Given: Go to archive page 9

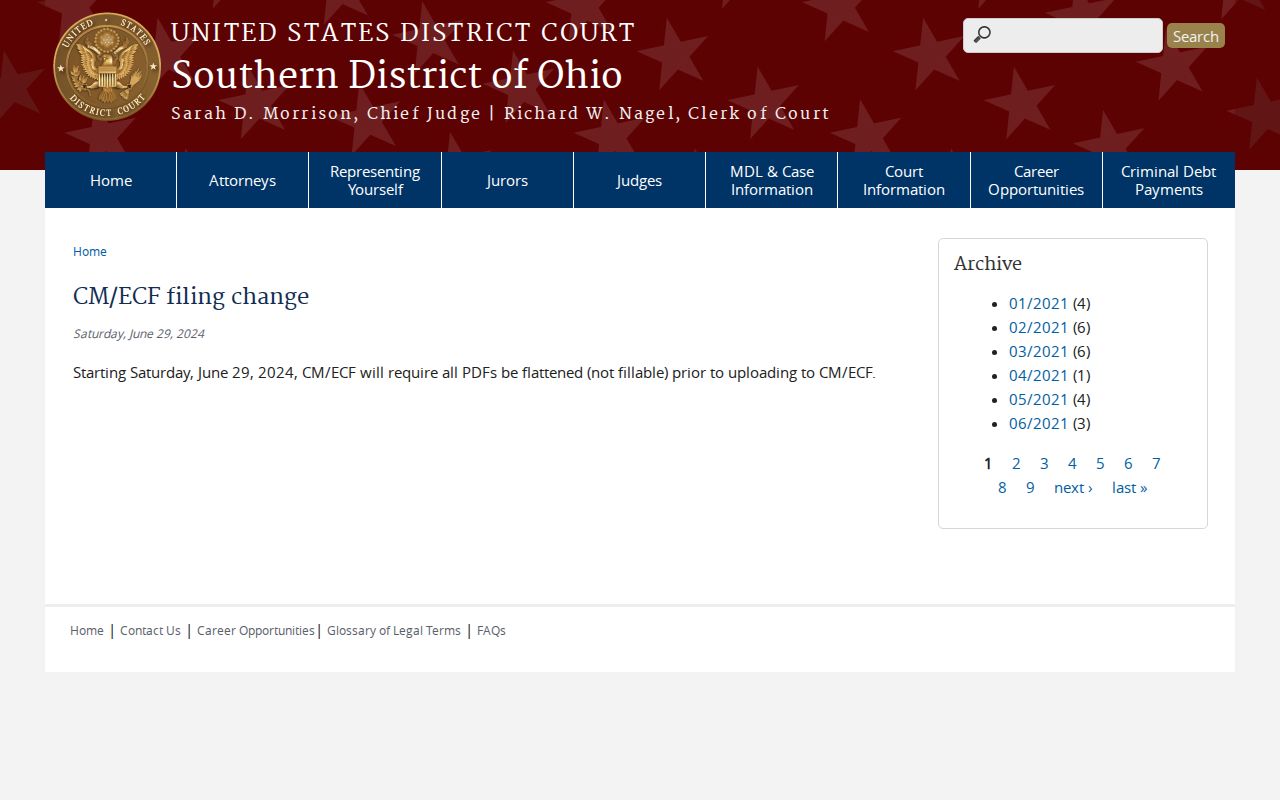Looking at the screenshot, I should click(x=1030, y=487).
